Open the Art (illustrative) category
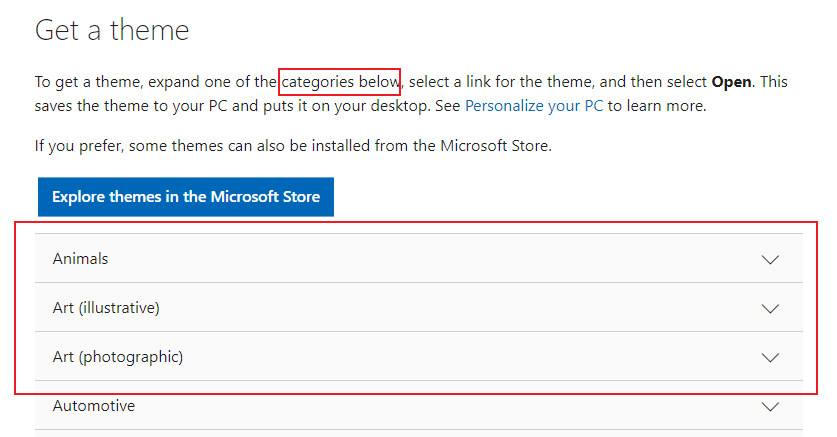837x437 pixels. (x=400, y=308)
